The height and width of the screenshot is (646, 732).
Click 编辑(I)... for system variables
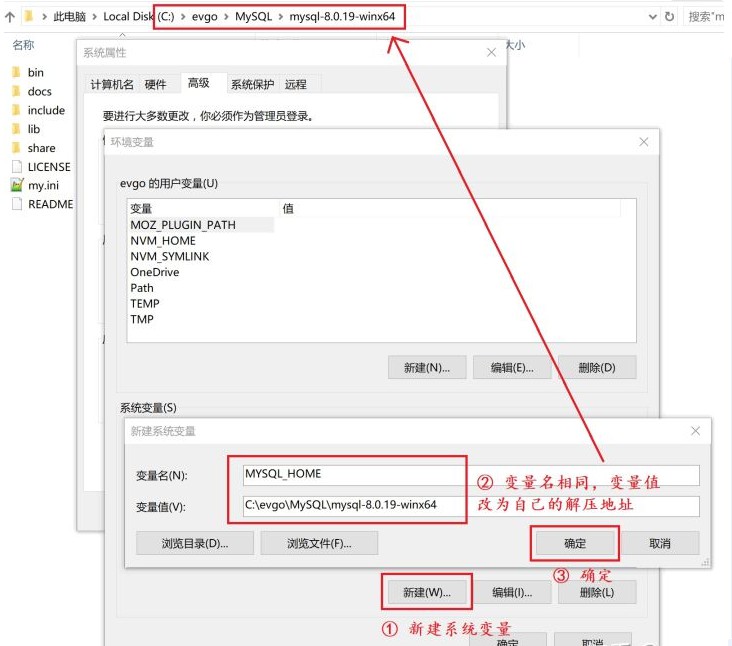pos(512,592)
